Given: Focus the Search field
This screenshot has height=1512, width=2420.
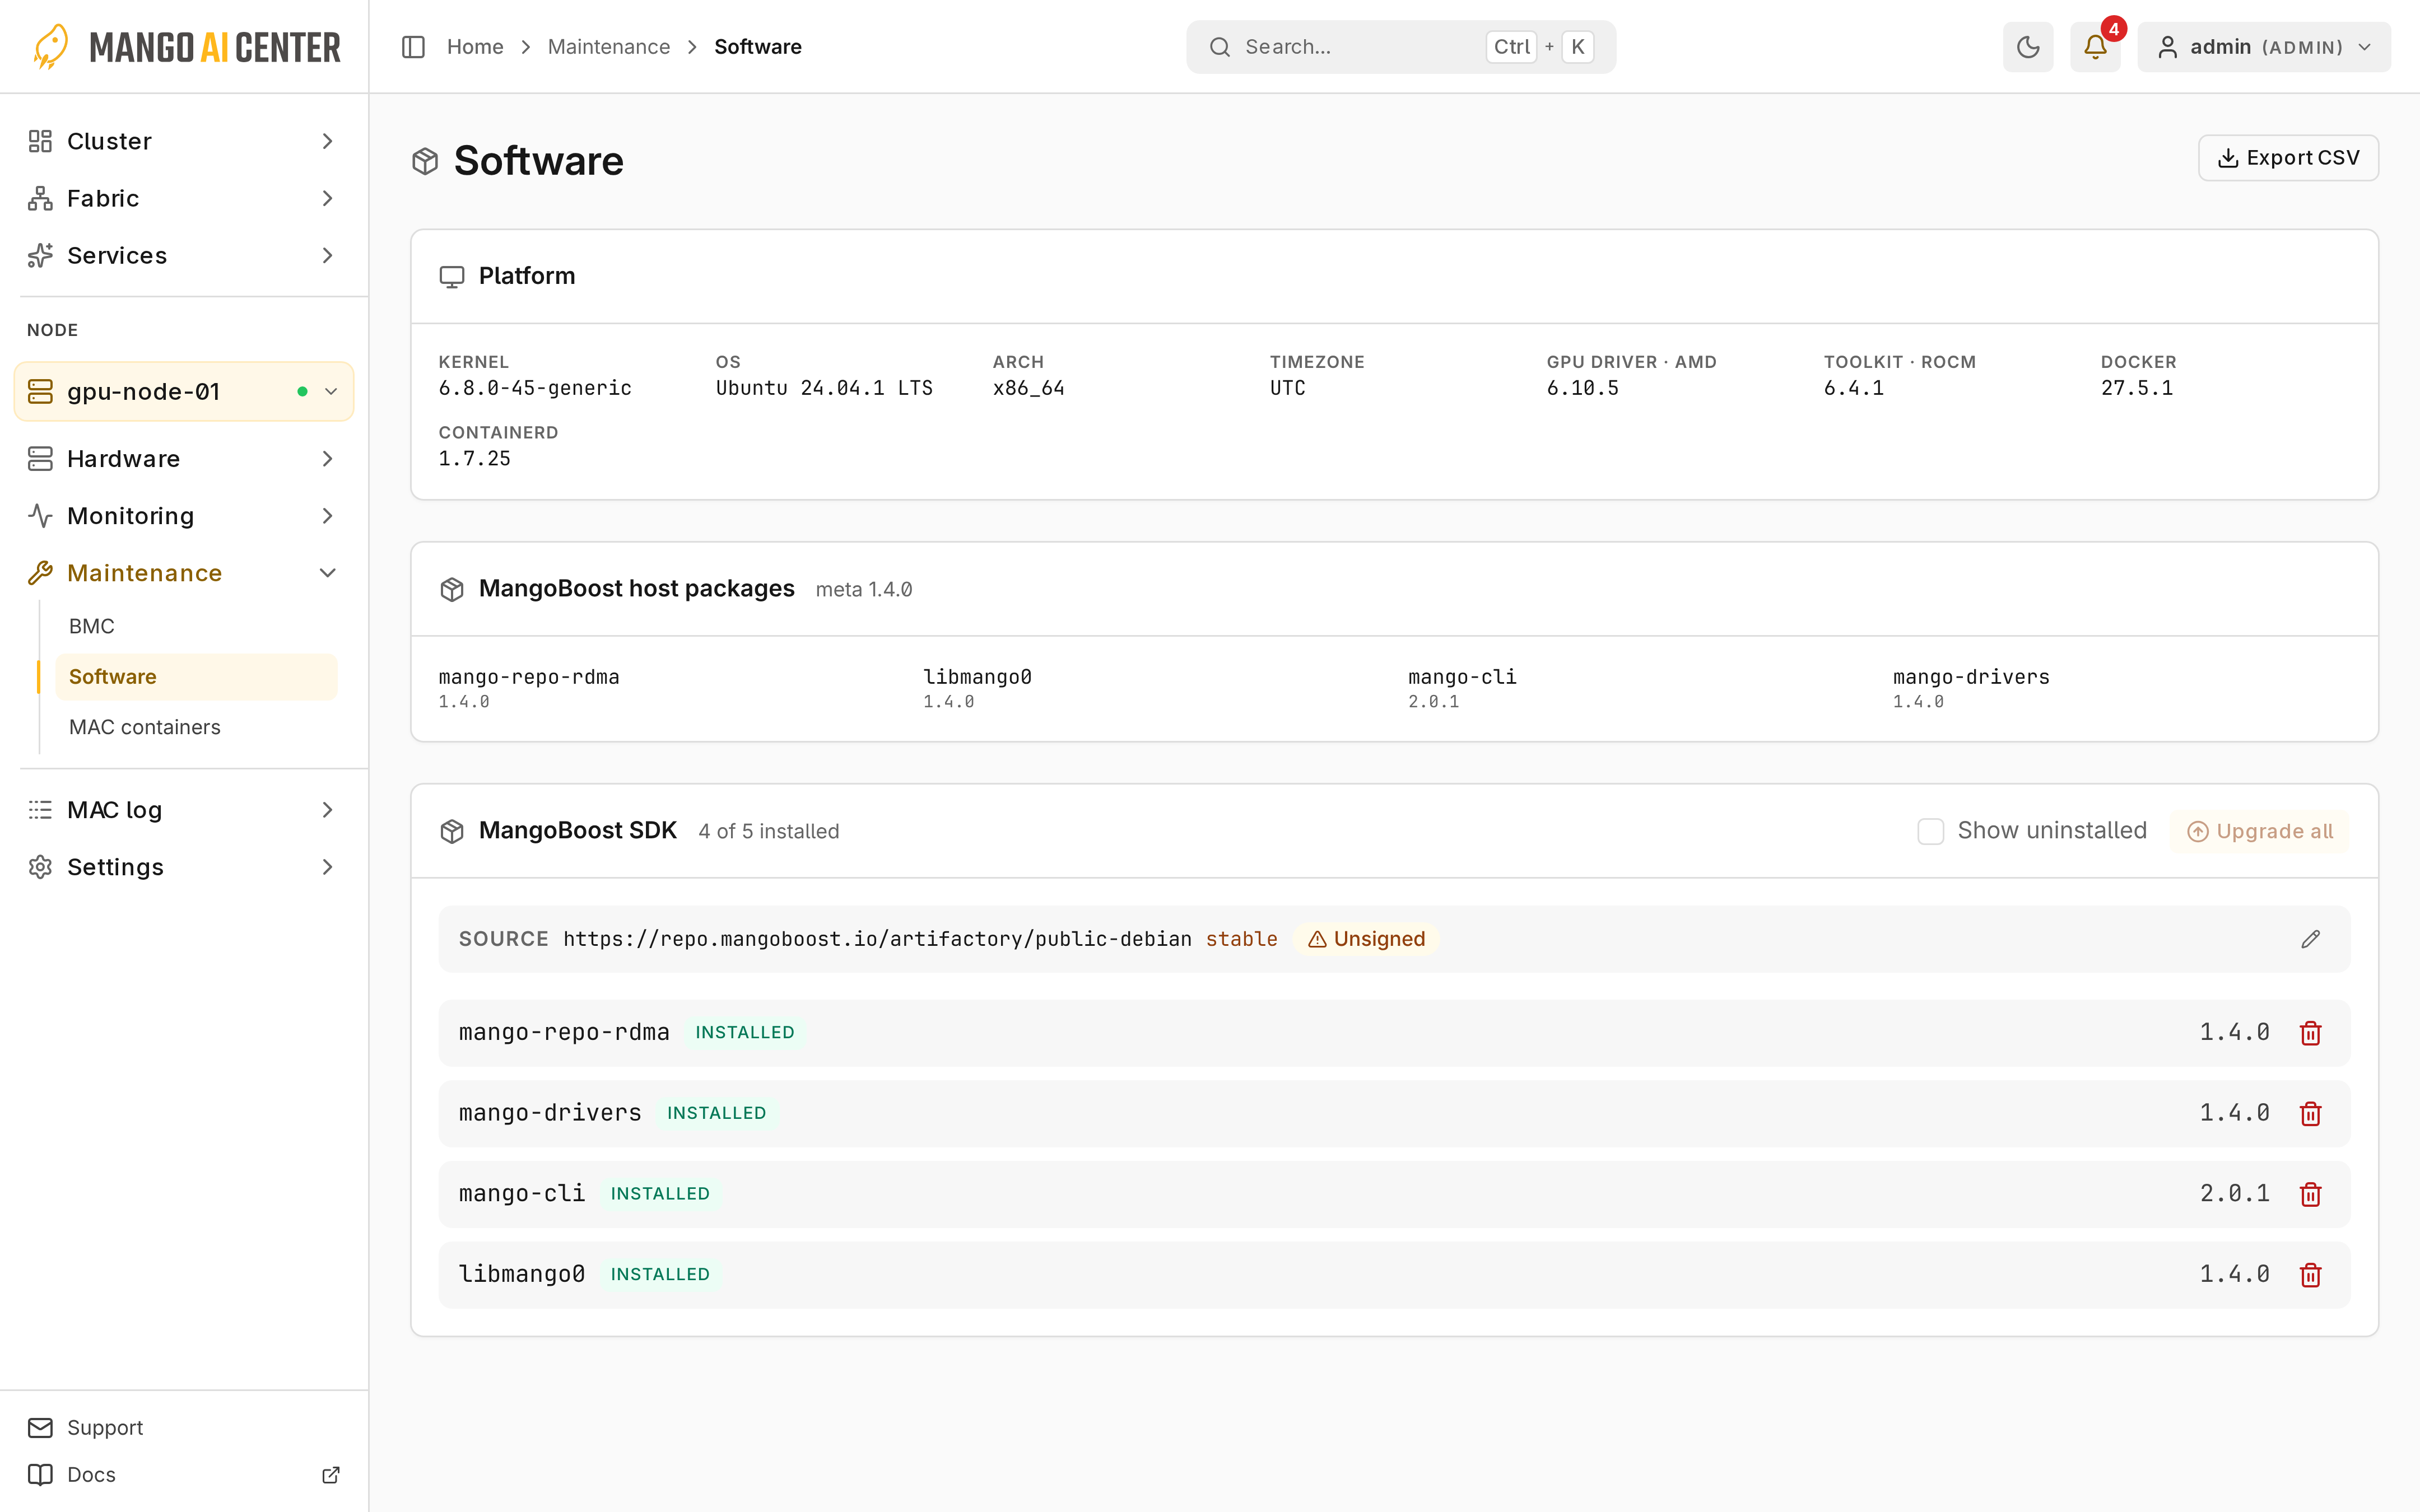Looking at the screenshot, I should [1400, 47].
